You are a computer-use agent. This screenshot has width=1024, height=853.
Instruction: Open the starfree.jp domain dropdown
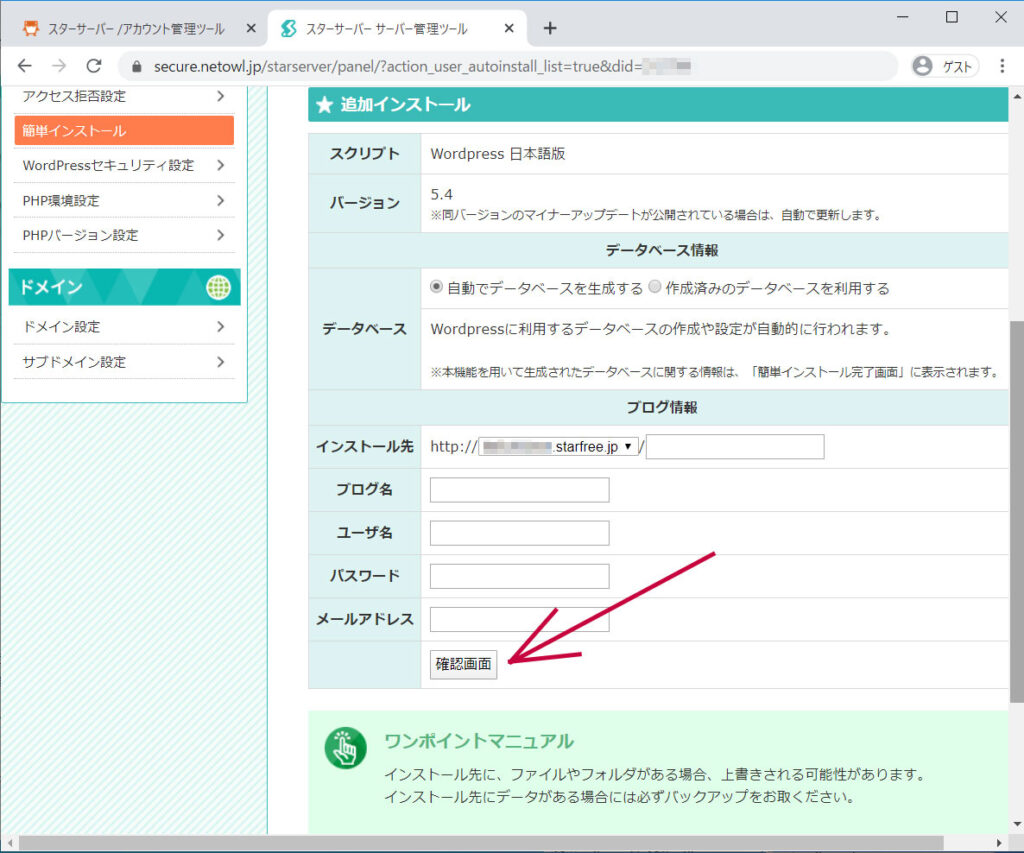click(558, 447)
